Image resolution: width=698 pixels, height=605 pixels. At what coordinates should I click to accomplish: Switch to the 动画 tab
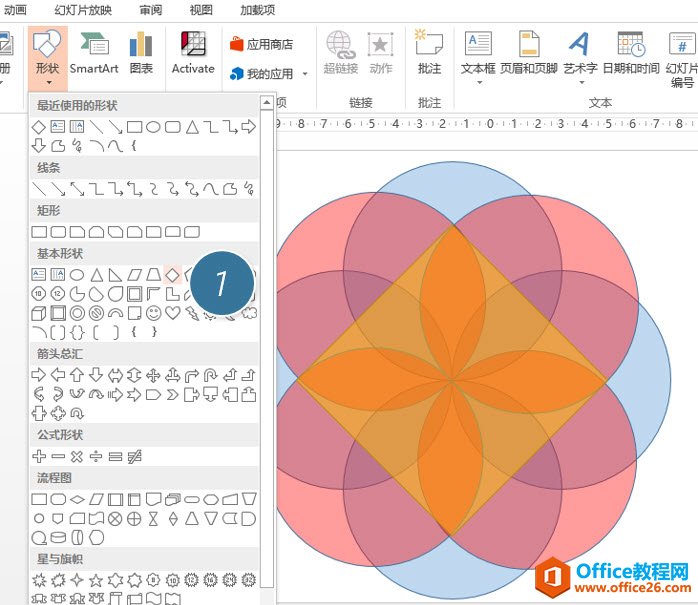[x=15, y=10]
